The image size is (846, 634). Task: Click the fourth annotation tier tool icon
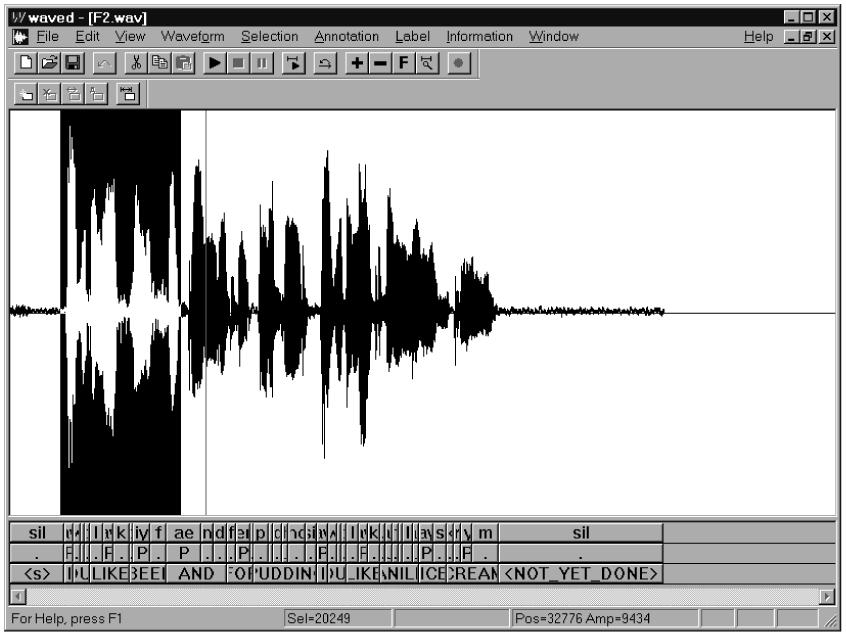(97, 94)
